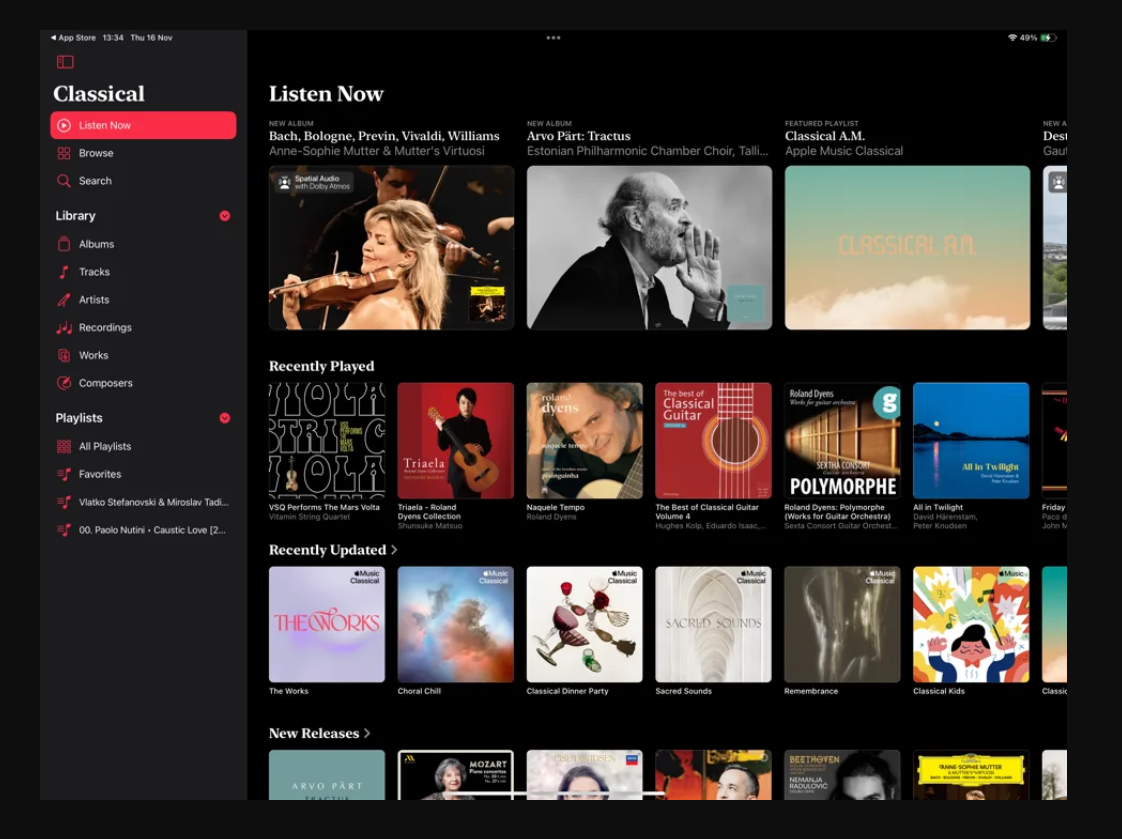Click the Apple Music Classical subtitle

(844, 151)
